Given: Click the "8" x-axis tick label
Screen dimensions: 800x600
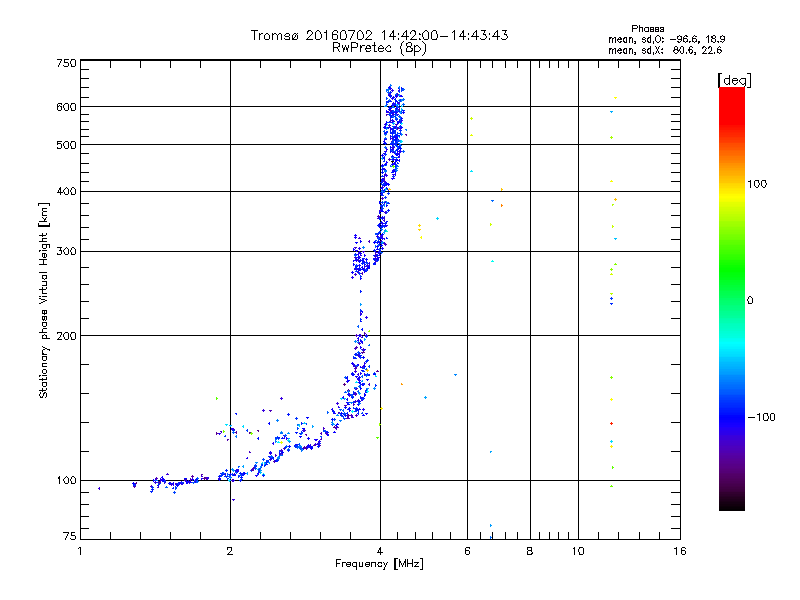Looking at the screenshot, I should click(x=530, y=551).
